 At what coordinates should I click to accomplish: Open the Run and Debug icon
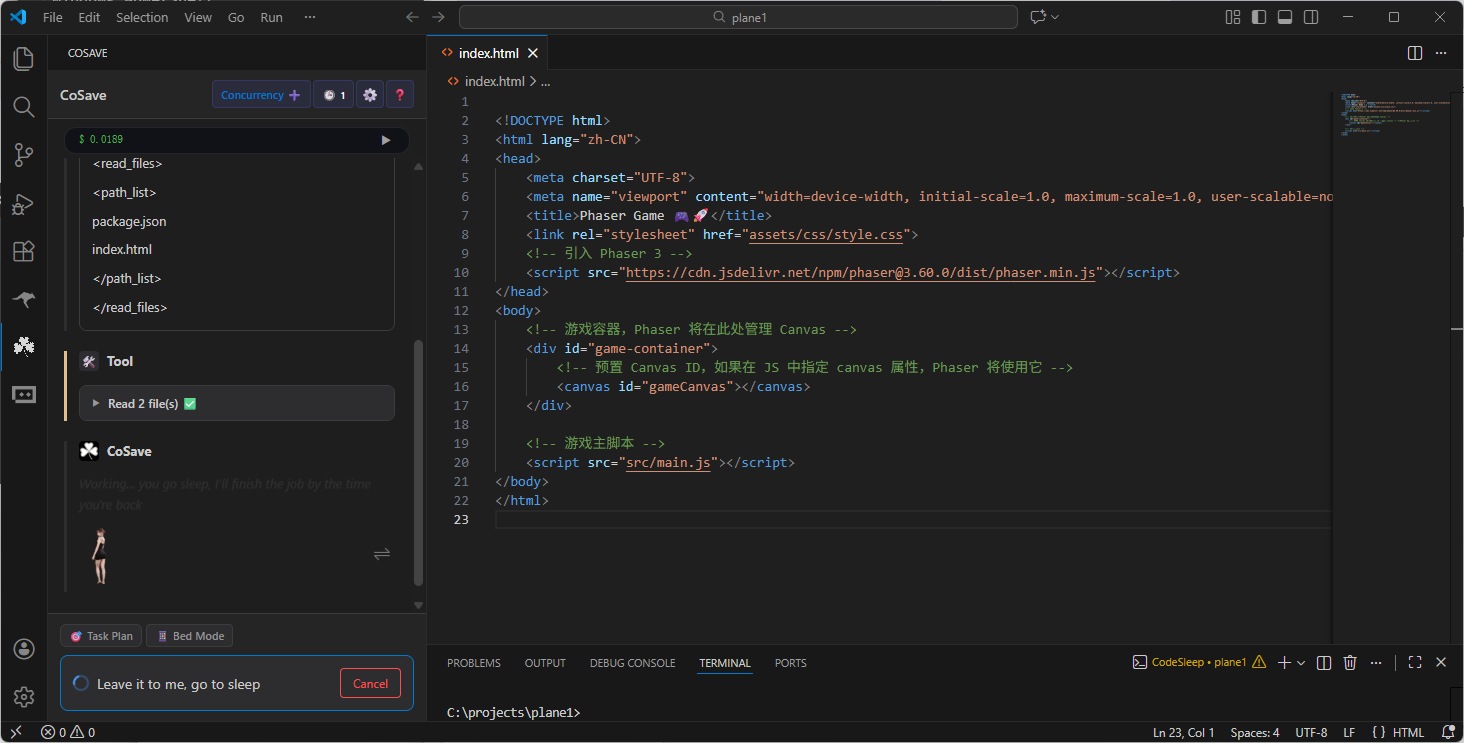24,203
